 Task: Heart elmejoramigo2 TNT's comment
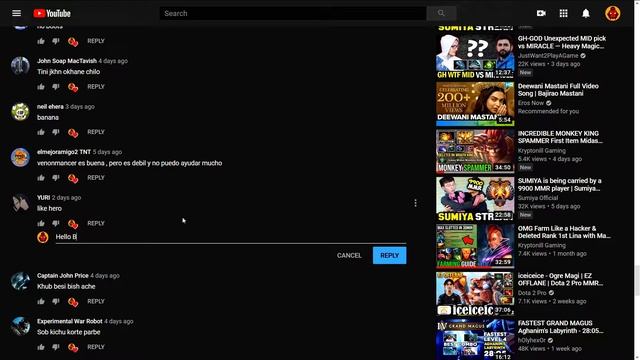73,178
